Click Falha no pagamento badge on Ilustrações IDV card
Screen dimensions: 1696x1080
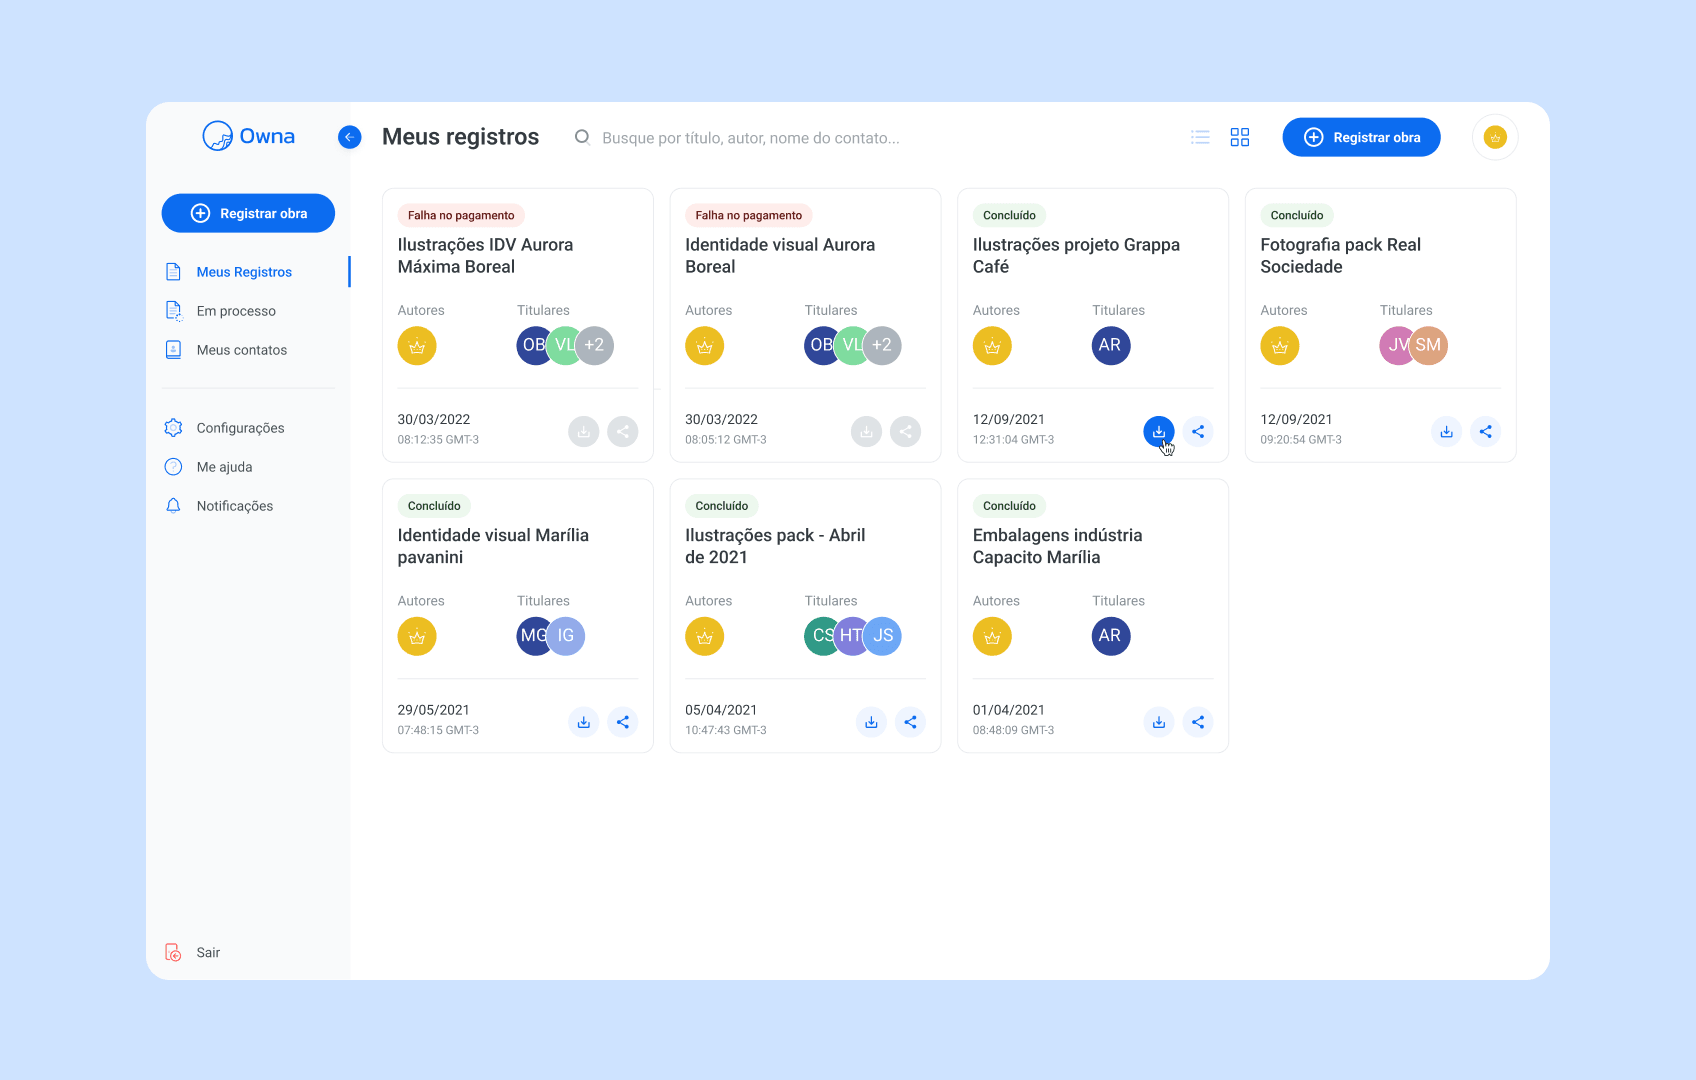461,215
